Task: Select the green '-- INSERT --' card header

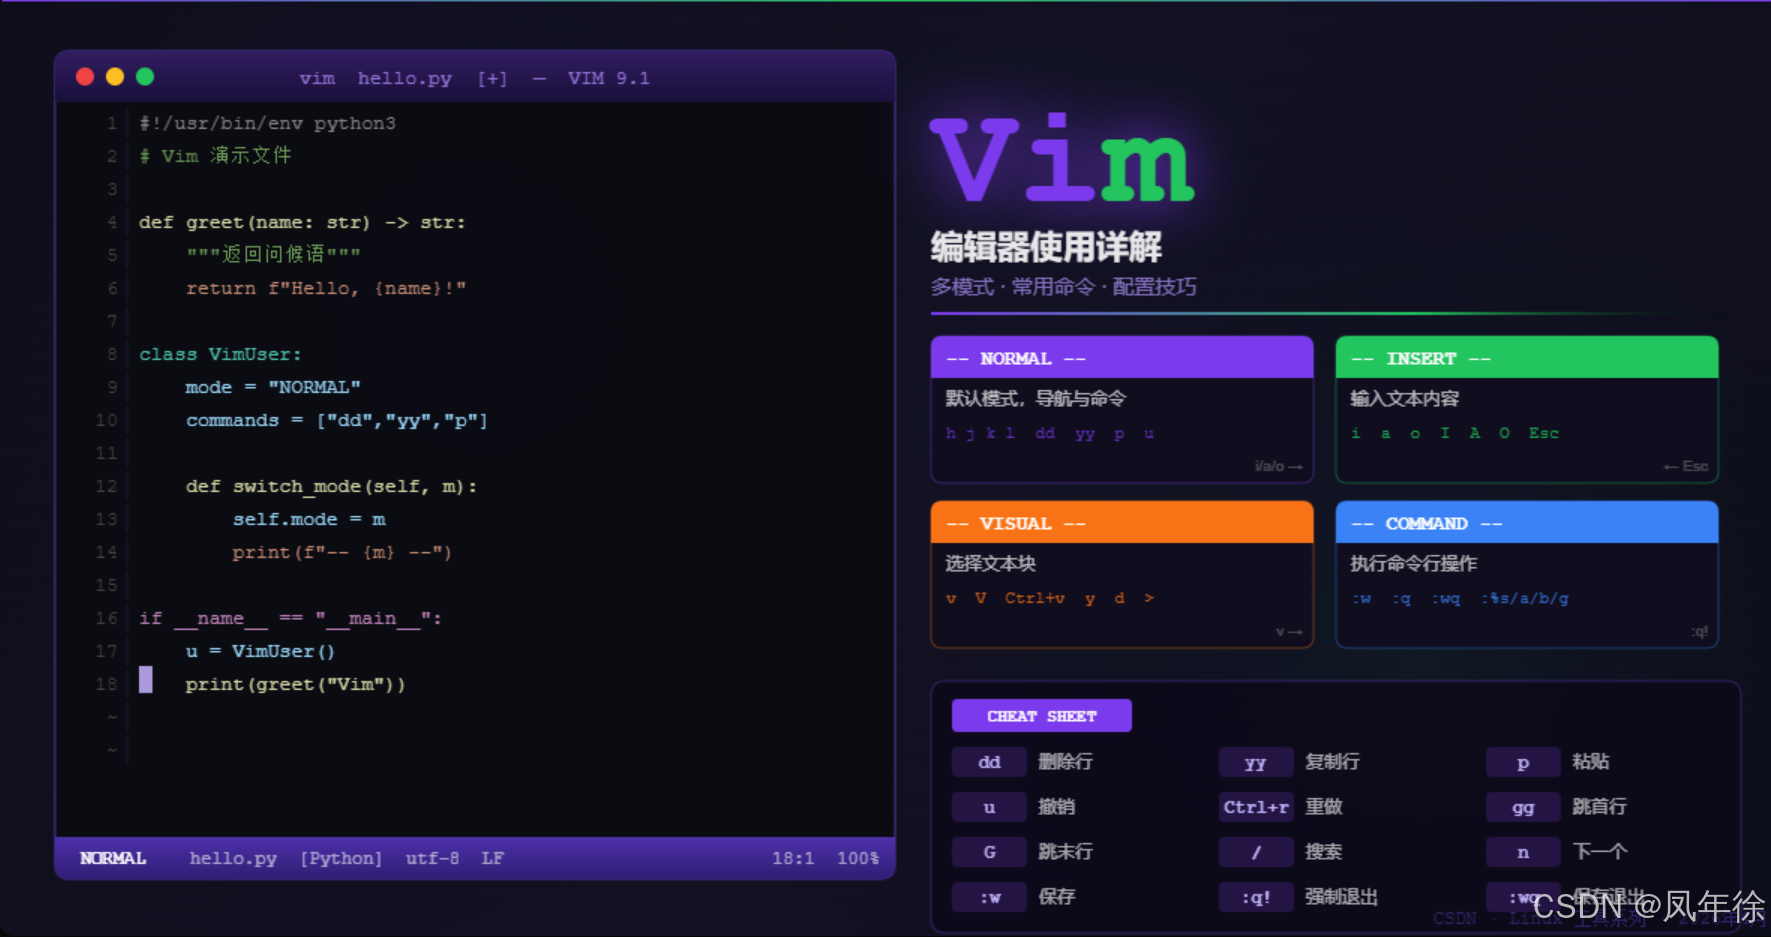Action: click(x=1527, y=358)
